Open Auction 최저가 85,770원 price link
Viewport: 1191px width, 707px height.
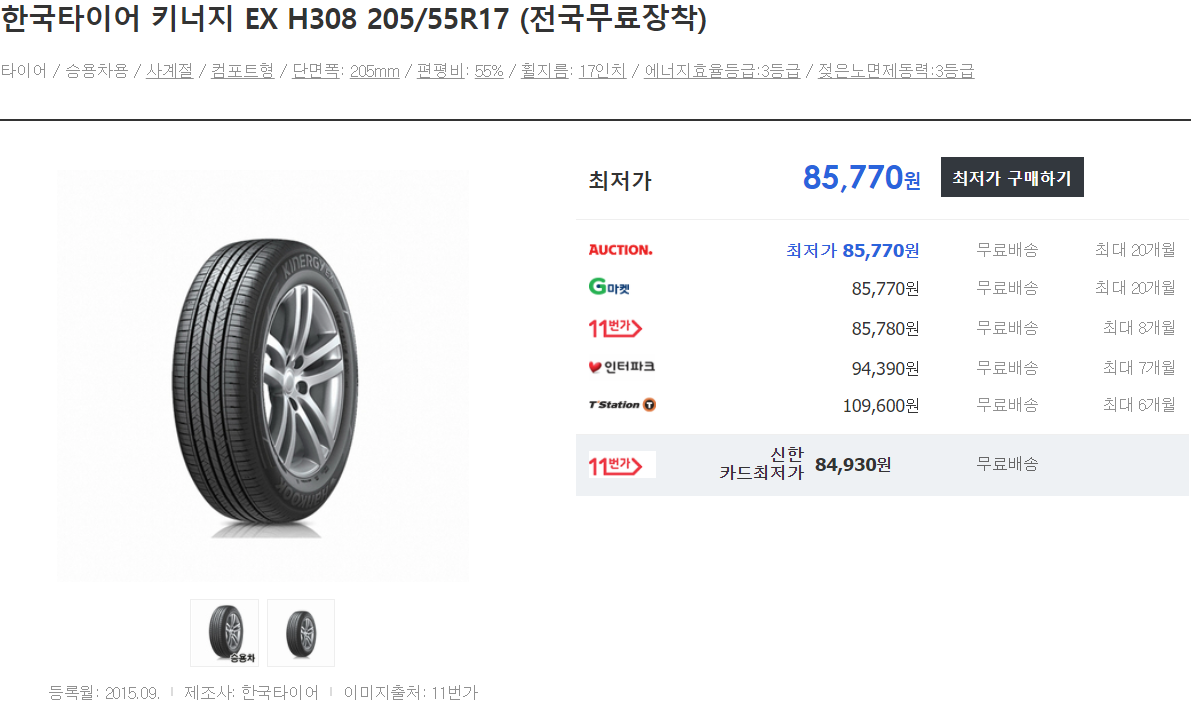(x=852, y=250)
